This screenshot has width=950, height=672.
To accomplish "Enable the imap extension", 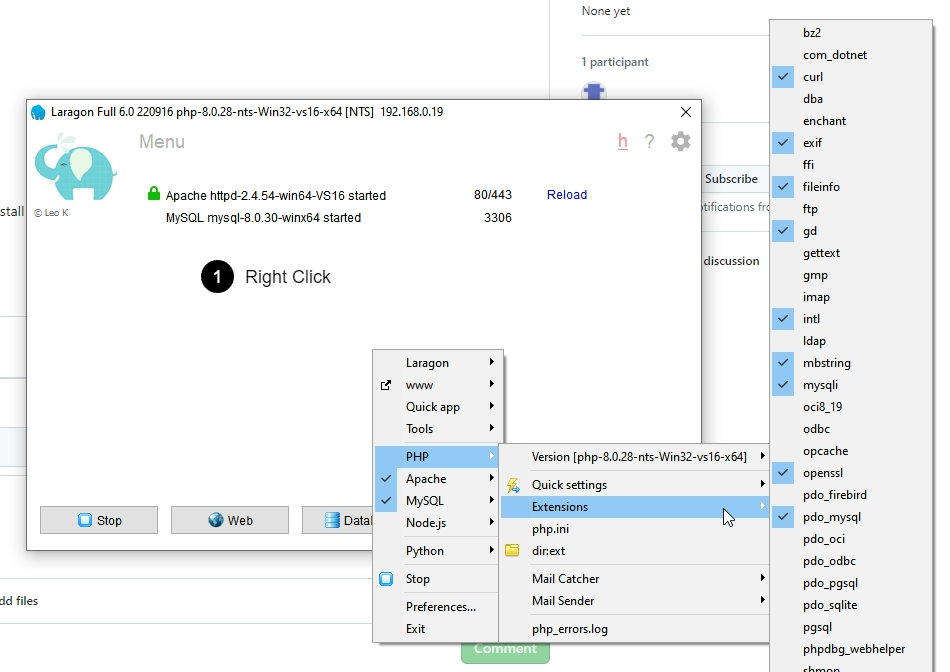I will coord(851,297).
